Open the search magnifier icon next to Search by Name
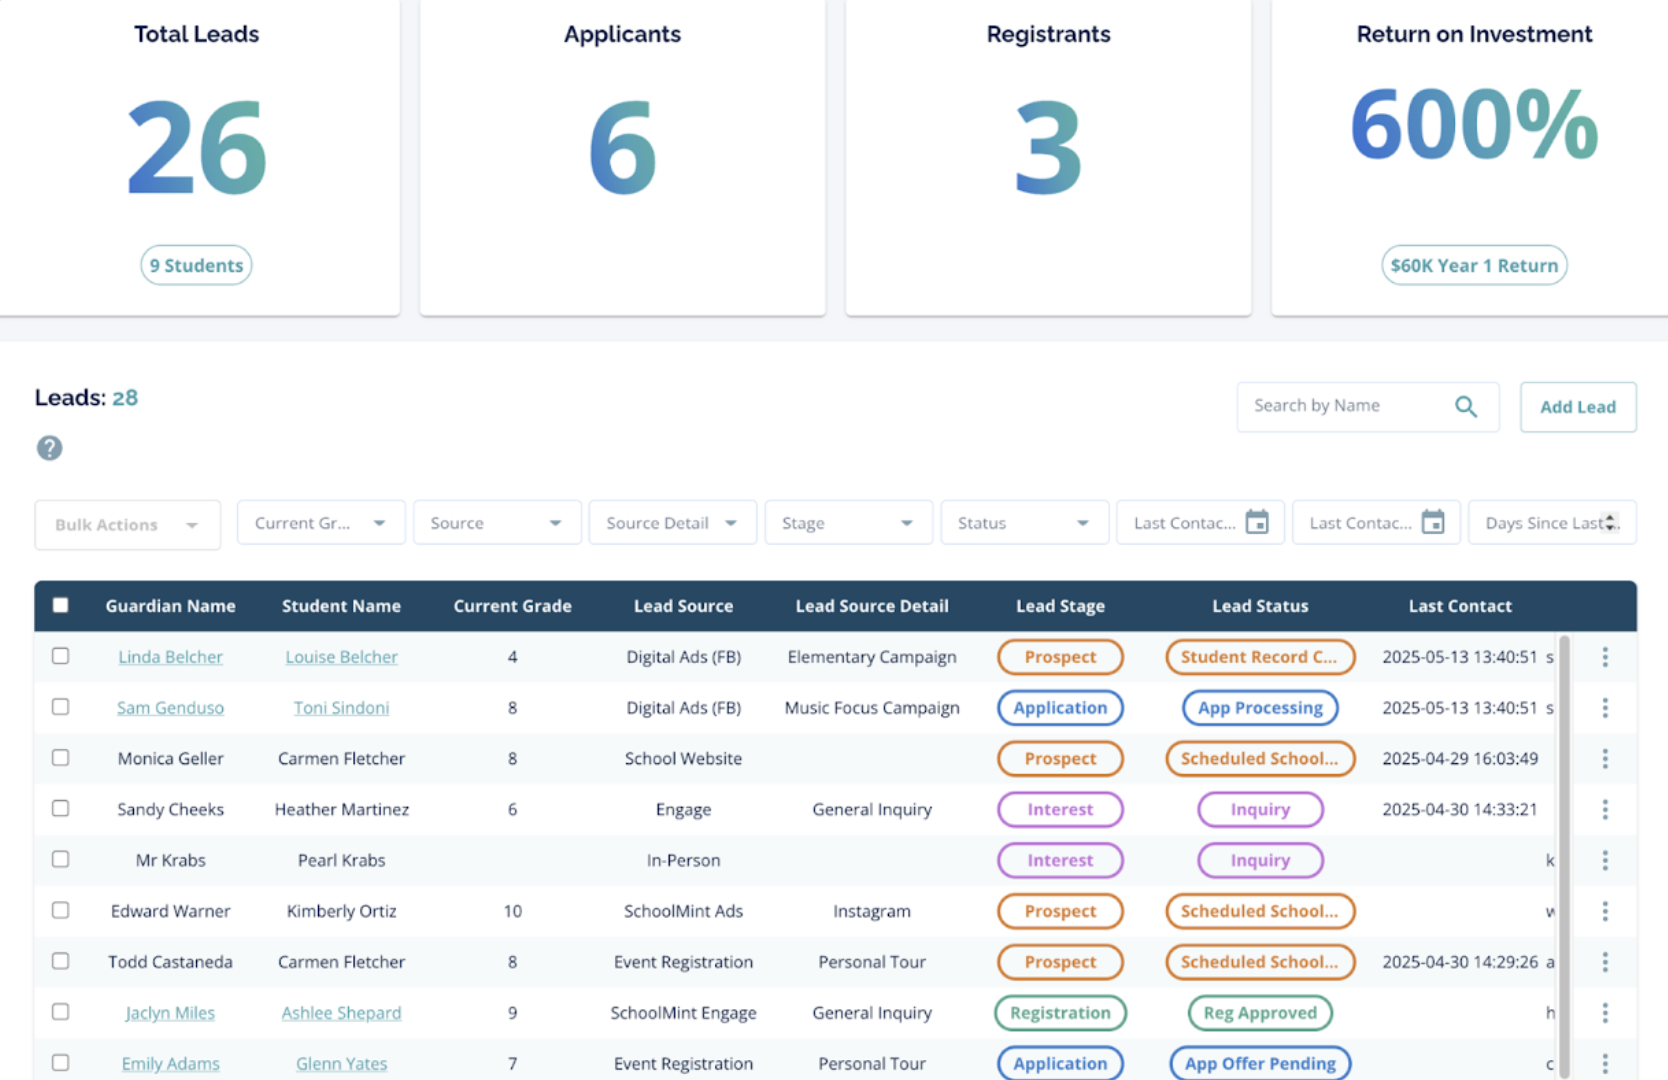This screenshot has width=1668, height=1080. click(1466, 407)
